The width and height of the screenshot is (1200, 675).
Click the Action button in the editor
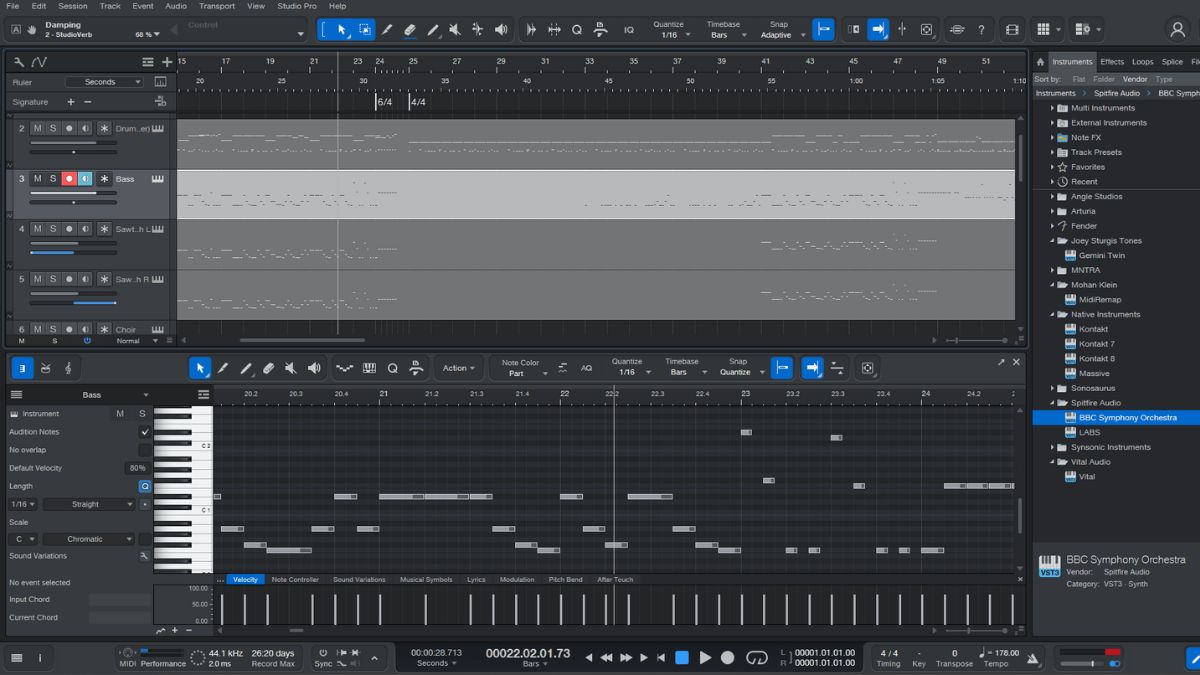click(458, 368)
